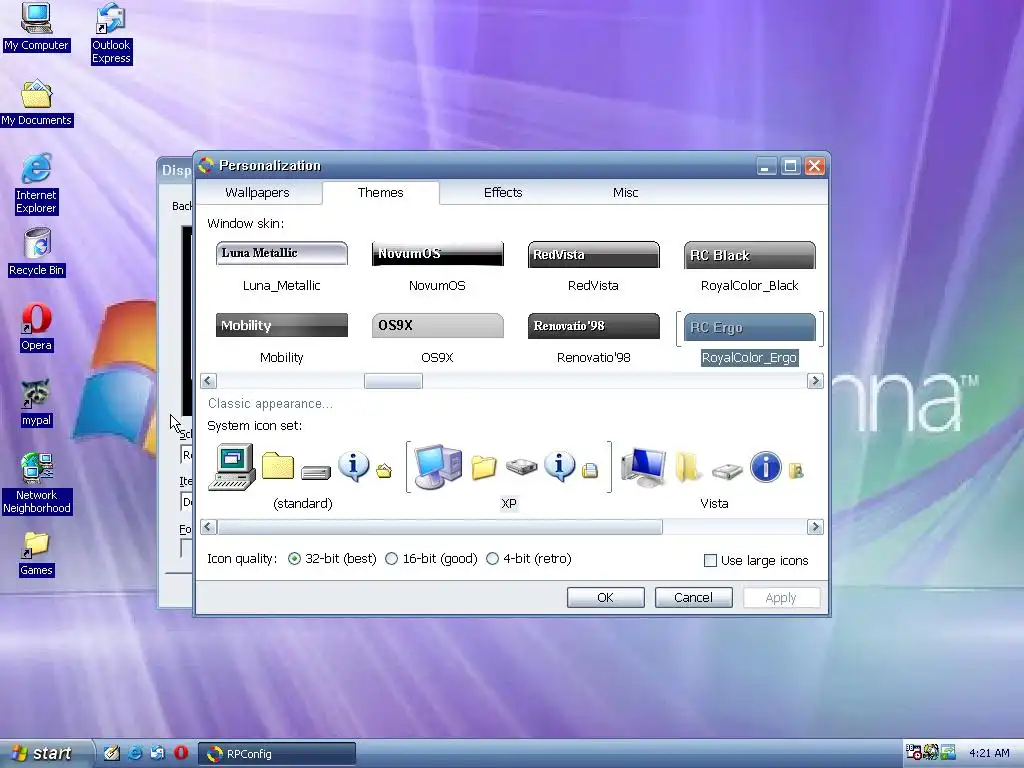Click the system tray clock
This screenshot has height=768, width=1024.
989,753
